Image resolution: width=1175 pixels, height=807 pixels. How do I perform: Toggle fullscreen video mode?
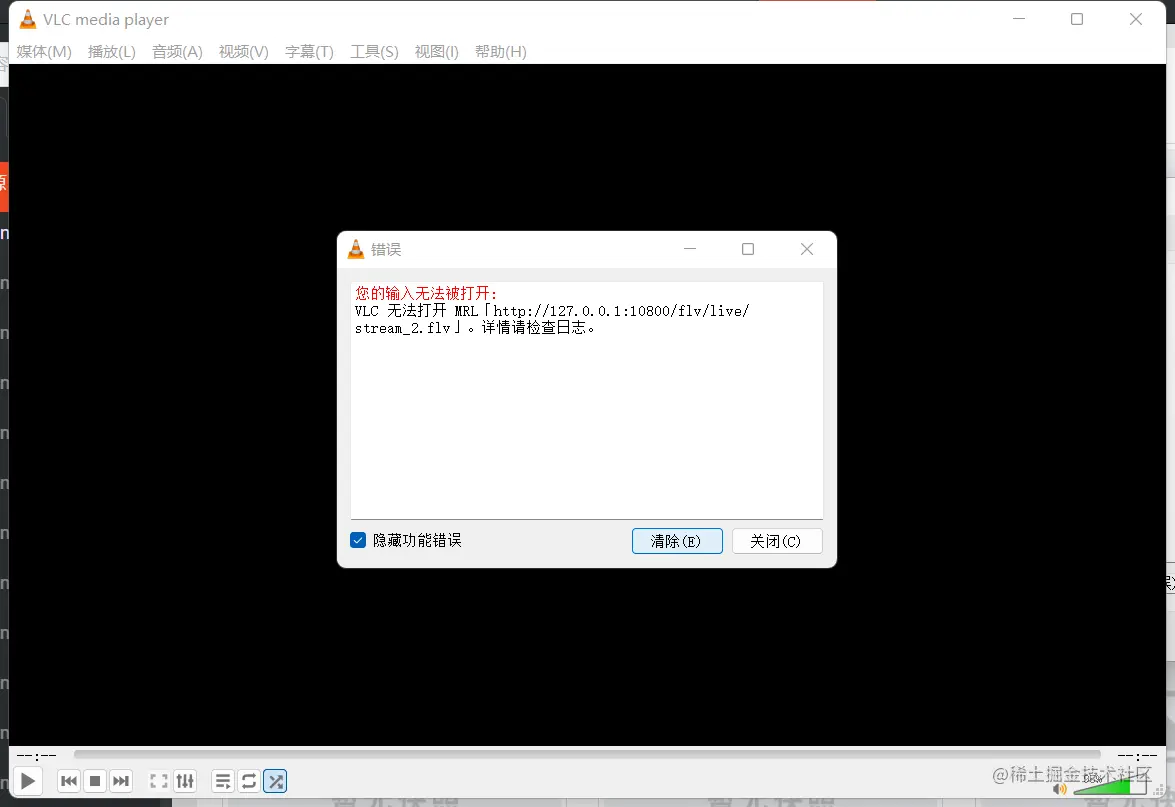[x=158, y=782]
